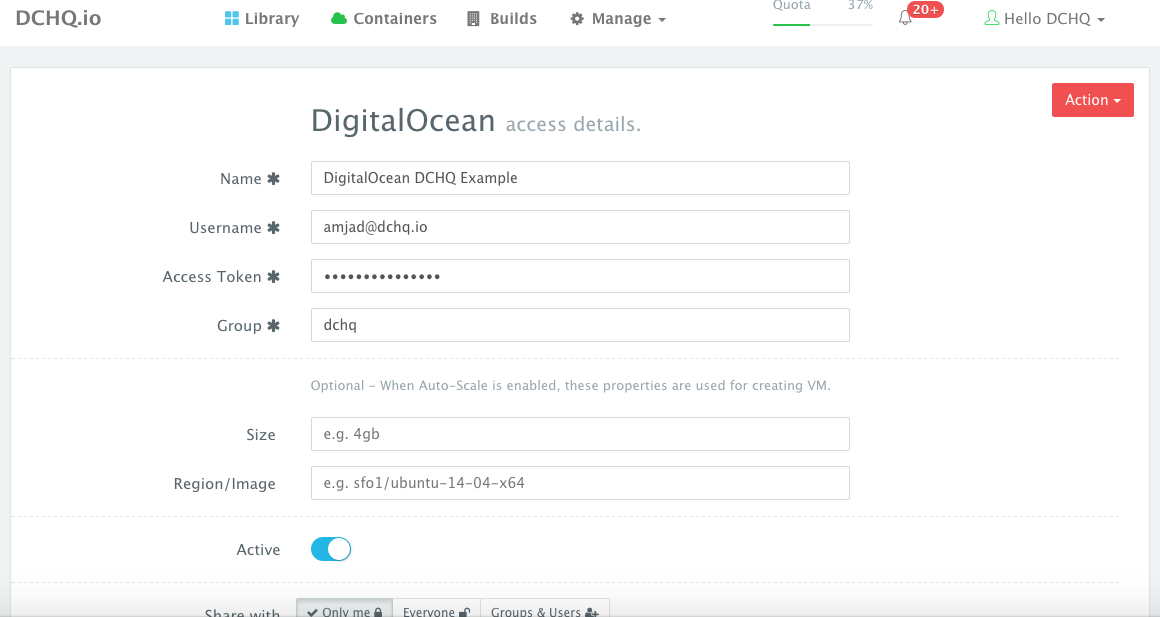Click the 'Active' label text
This screenshot has width=1160, height=617.
[258, 550]
